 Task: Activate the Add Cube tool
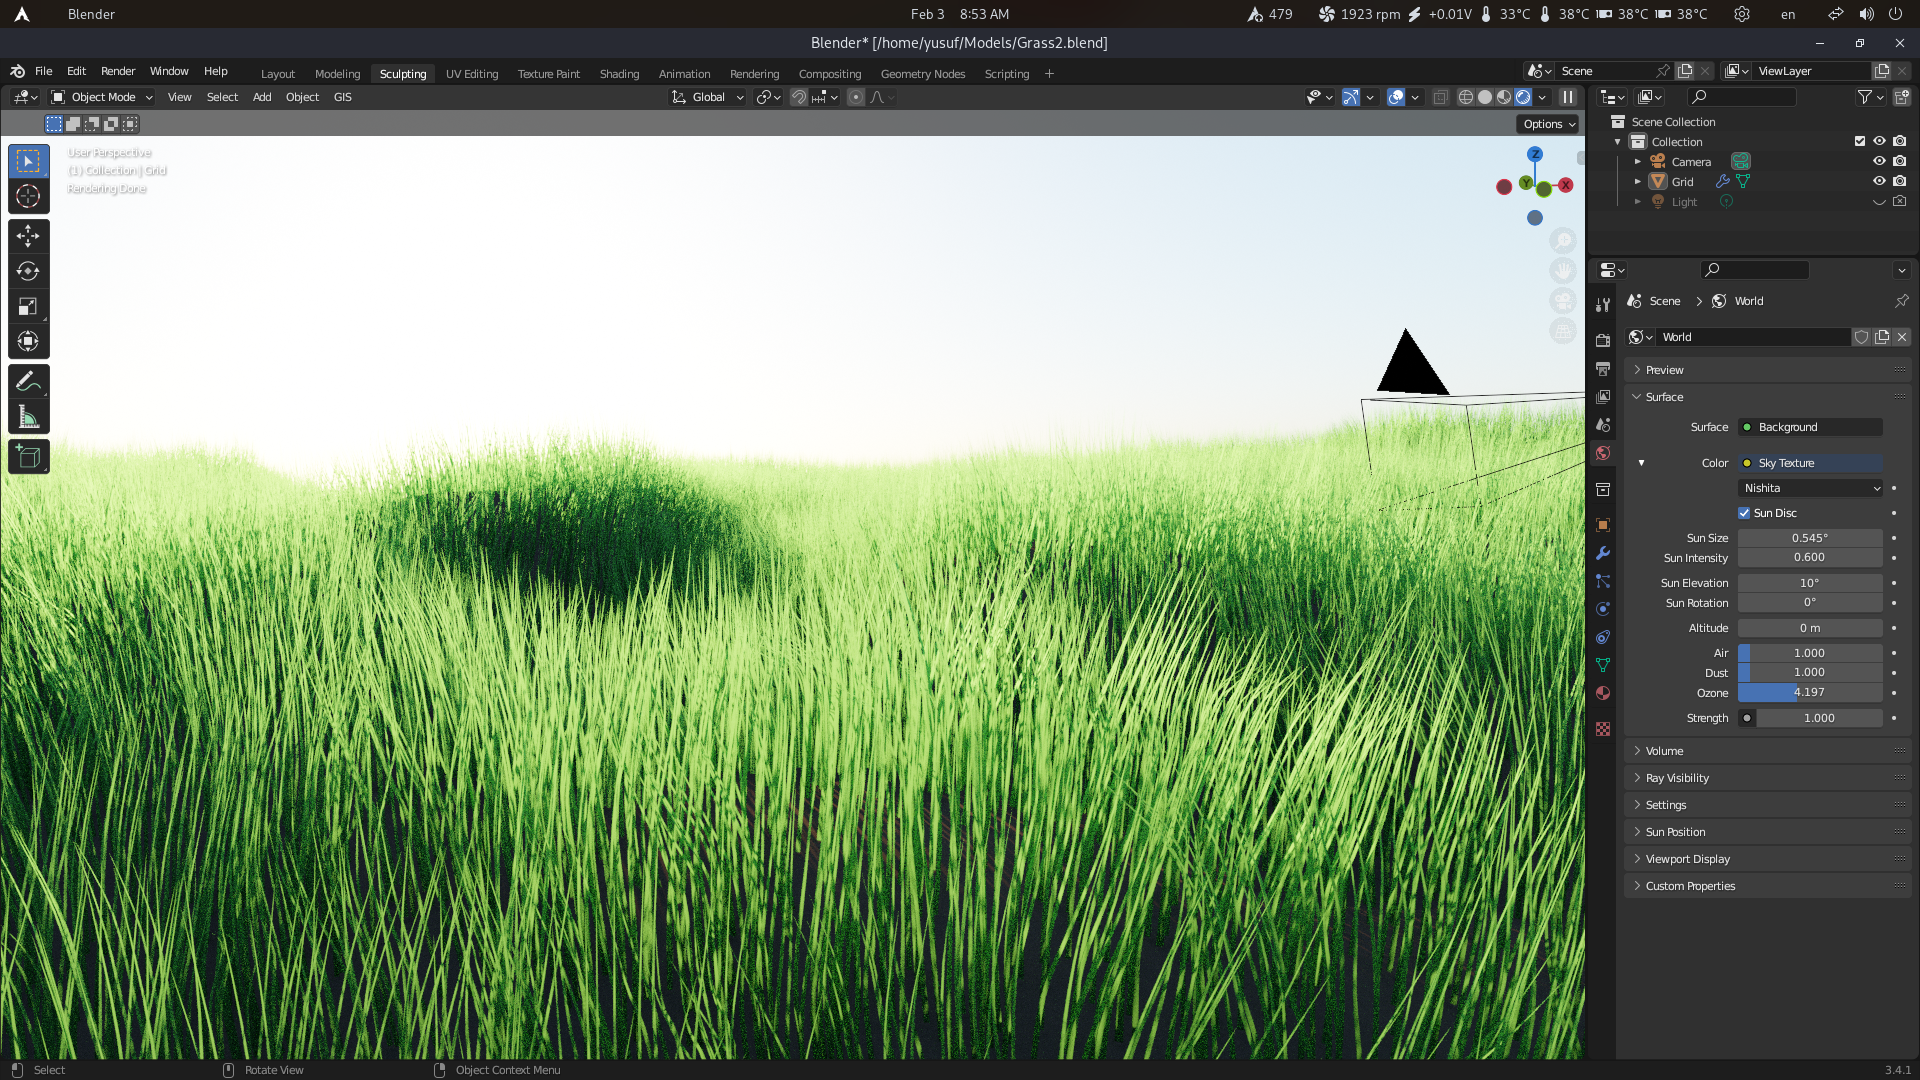click(x=28, y=457)
